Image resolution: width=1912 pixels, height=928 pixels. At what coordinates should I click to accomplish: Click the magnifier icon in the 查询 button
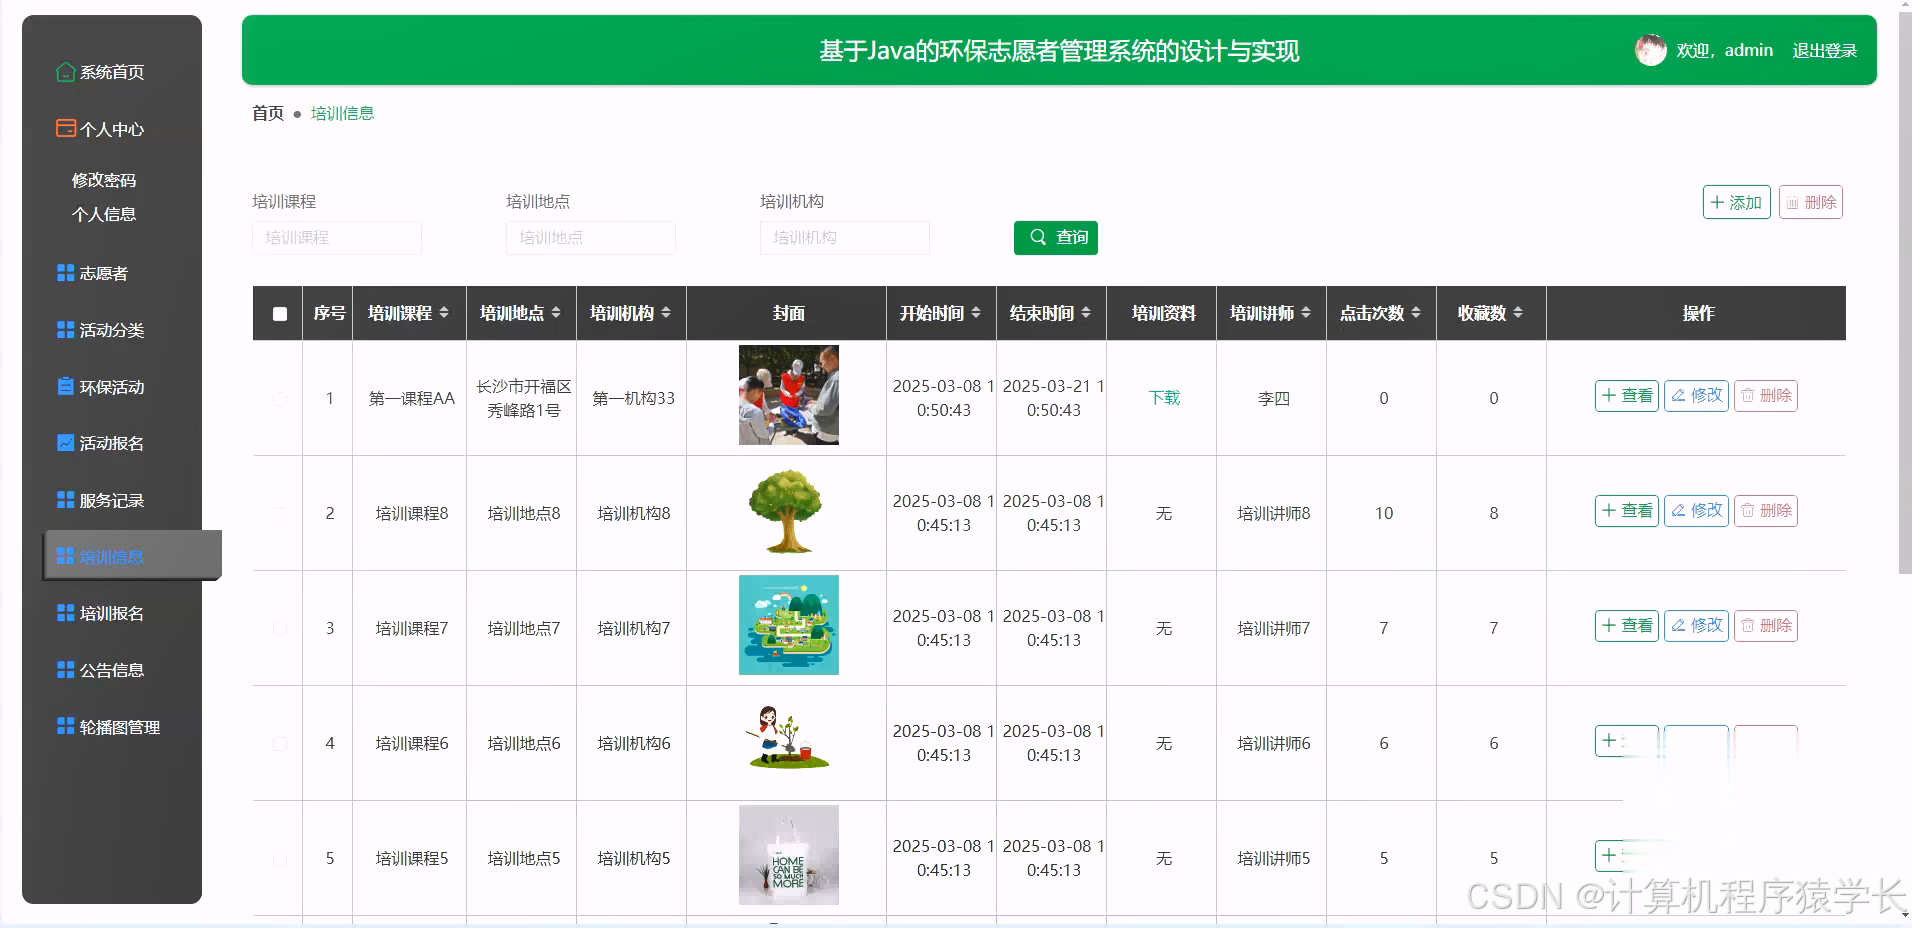1038,237
